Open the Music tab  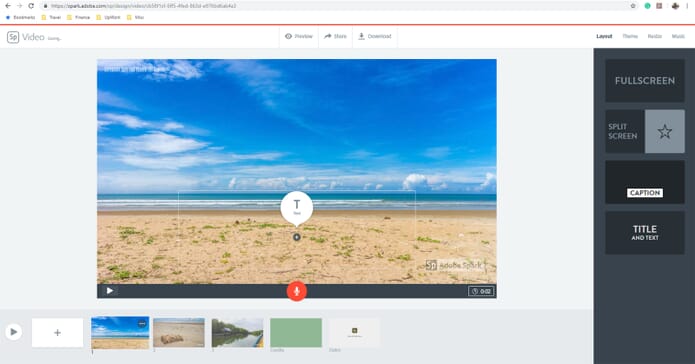[678, 36]
